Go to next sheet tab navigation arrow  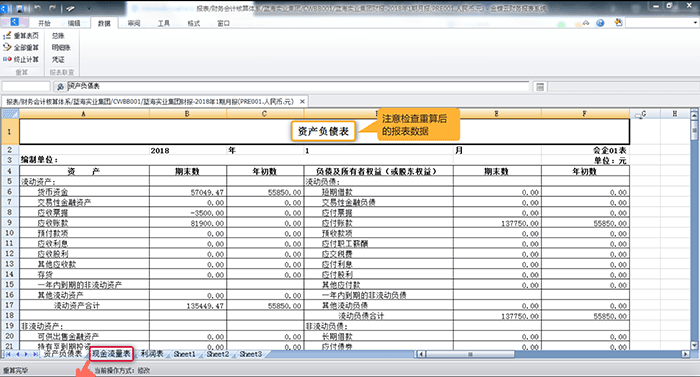(26, 354)
